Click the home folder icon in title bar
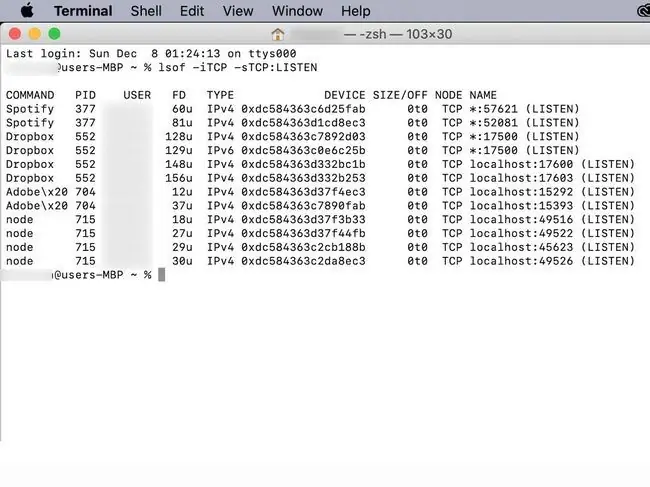 (x=278, y=34)
